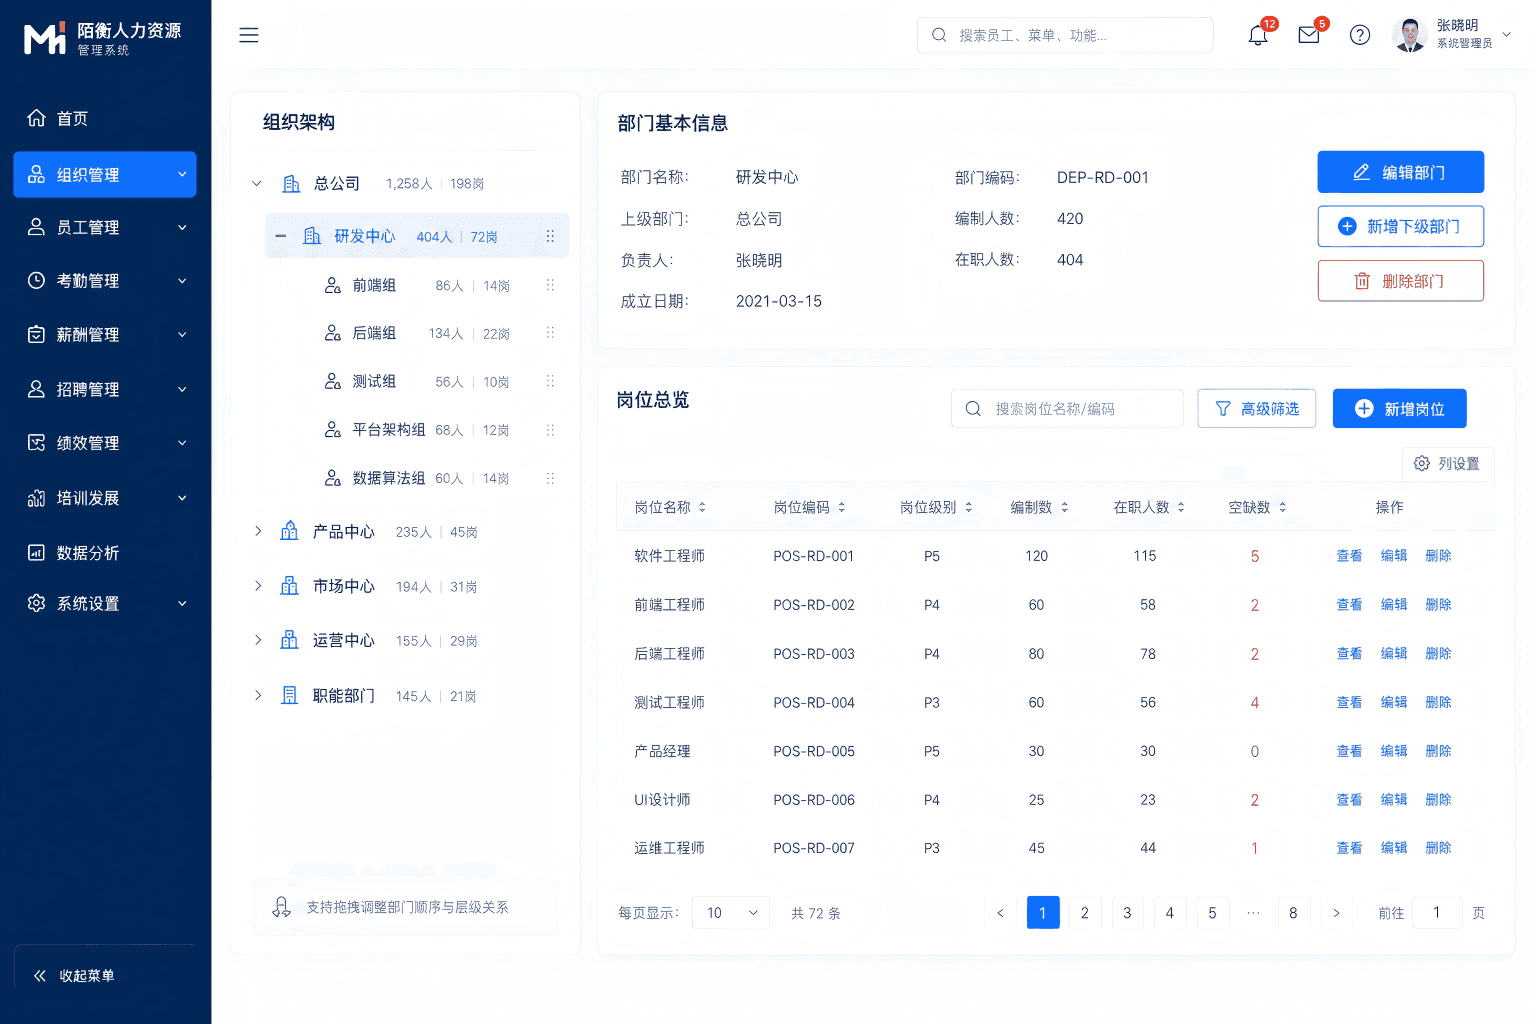Collapse the sidebar with 收起菜单

coord(74,976)
